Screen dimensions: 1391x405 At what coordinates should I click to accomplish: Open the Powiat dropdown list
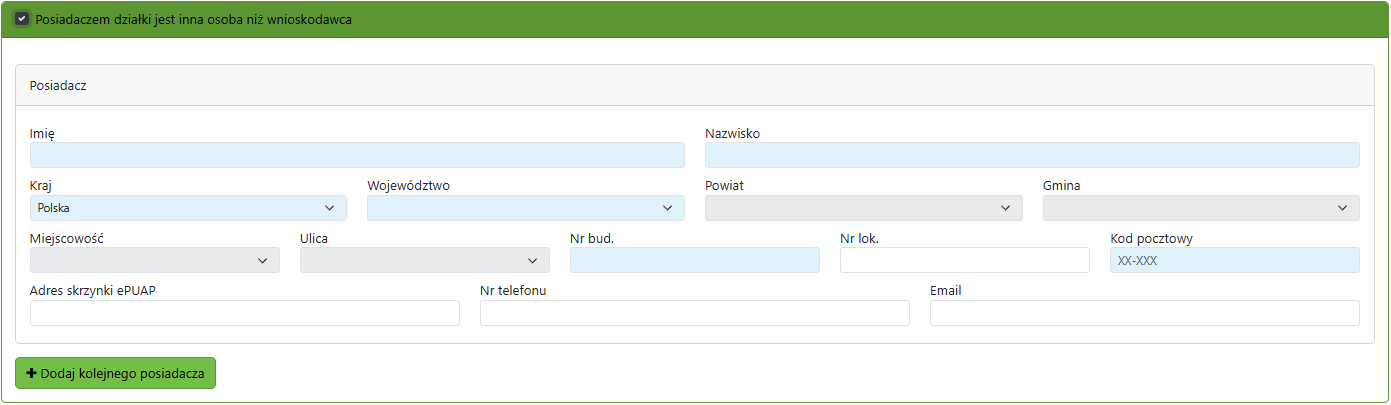click(x=863, y=208)
